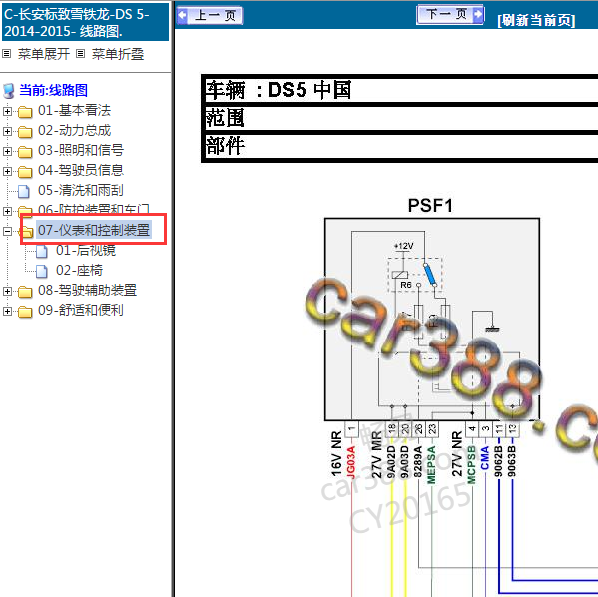The height and width of the screenshot is (597, 598).
Task: Click the computer icon beside 当前:线路图
Action: click(x=9, y=91)
